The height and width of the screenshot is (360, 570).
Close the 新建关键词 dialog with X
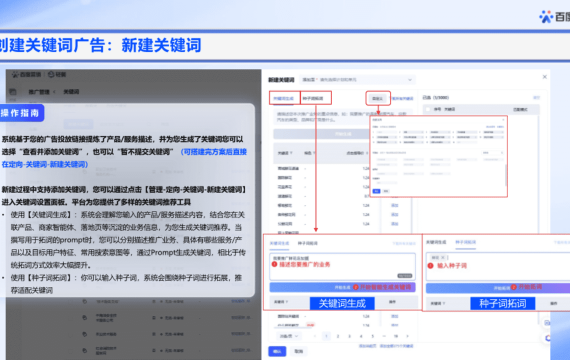[x=545, y=77]
